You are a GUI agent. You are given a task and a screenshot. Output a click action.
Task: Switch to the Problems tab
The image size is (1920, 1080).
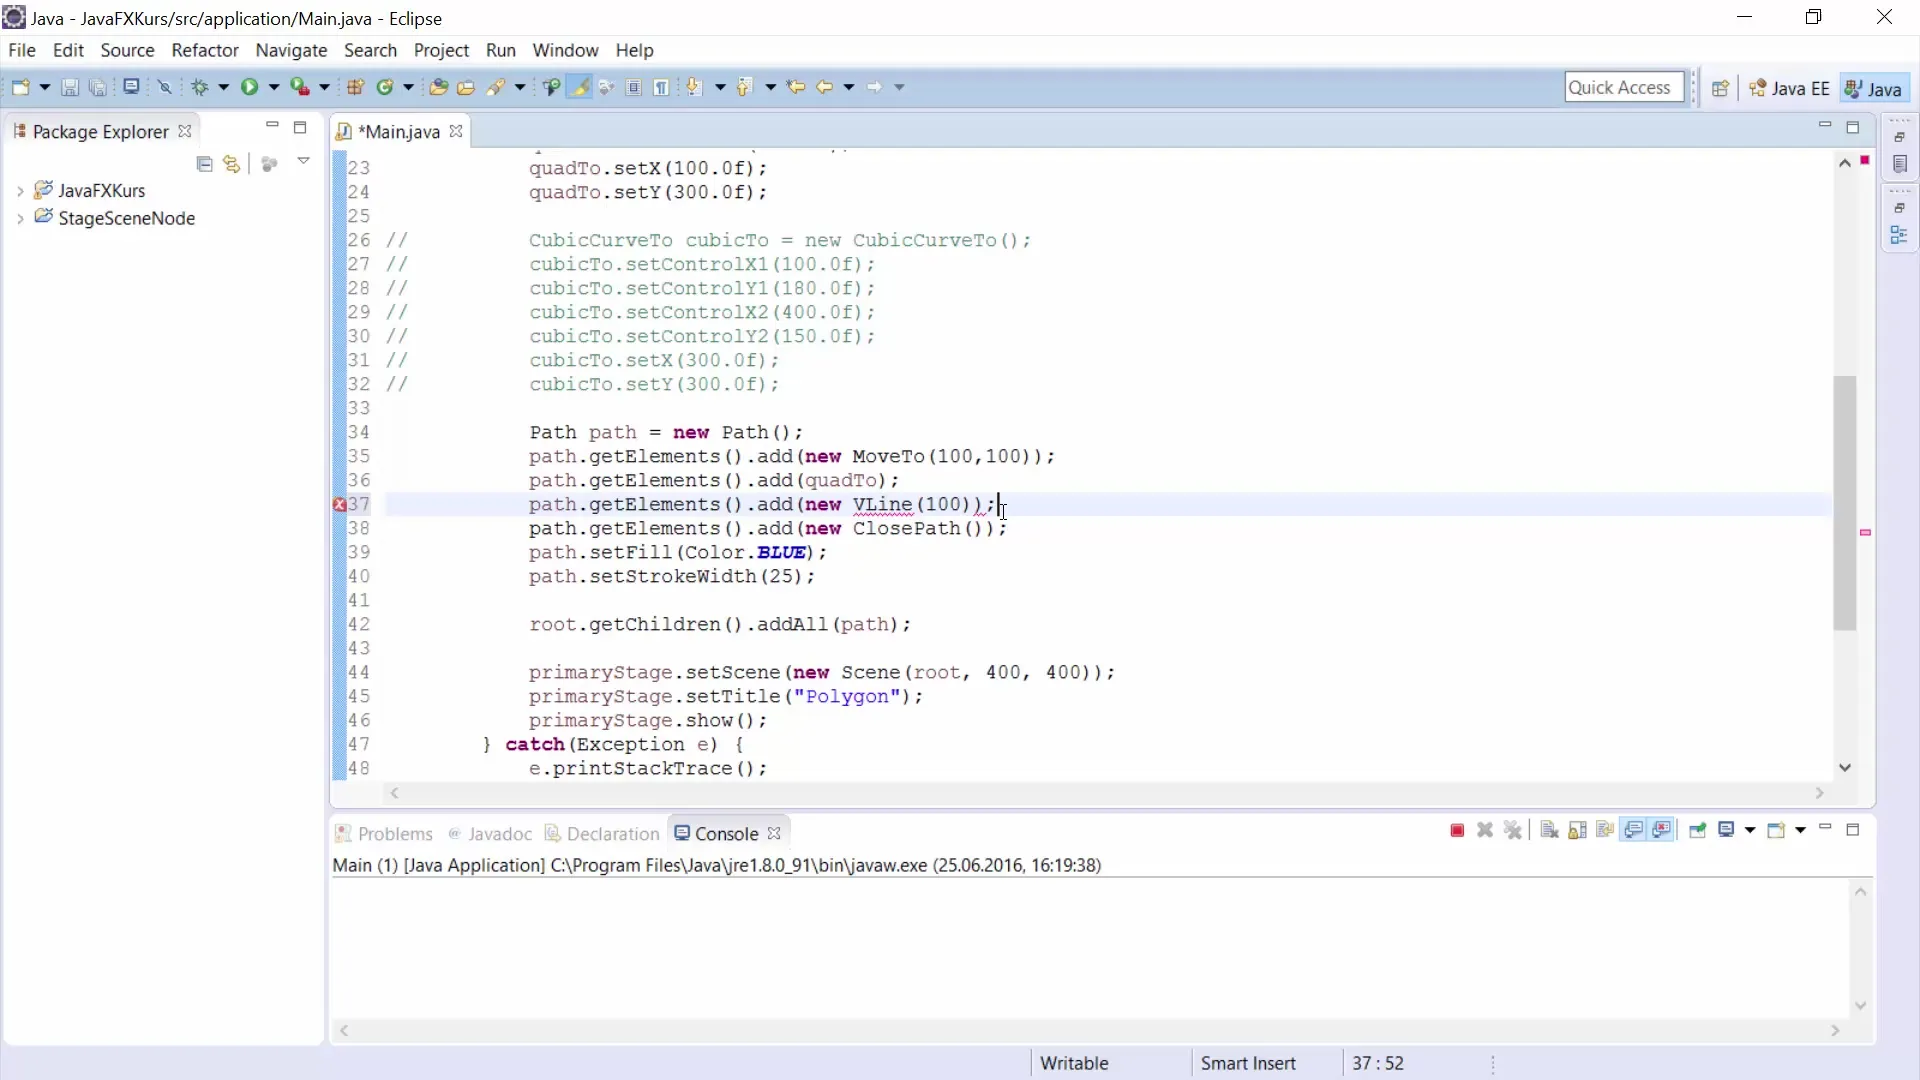tap(384, 834)
